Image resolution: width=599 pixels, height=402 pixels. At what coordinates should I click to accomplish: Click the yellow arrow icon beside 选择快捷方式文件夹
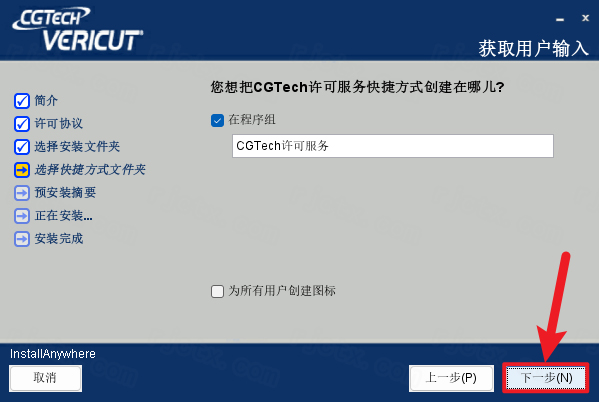22,170
